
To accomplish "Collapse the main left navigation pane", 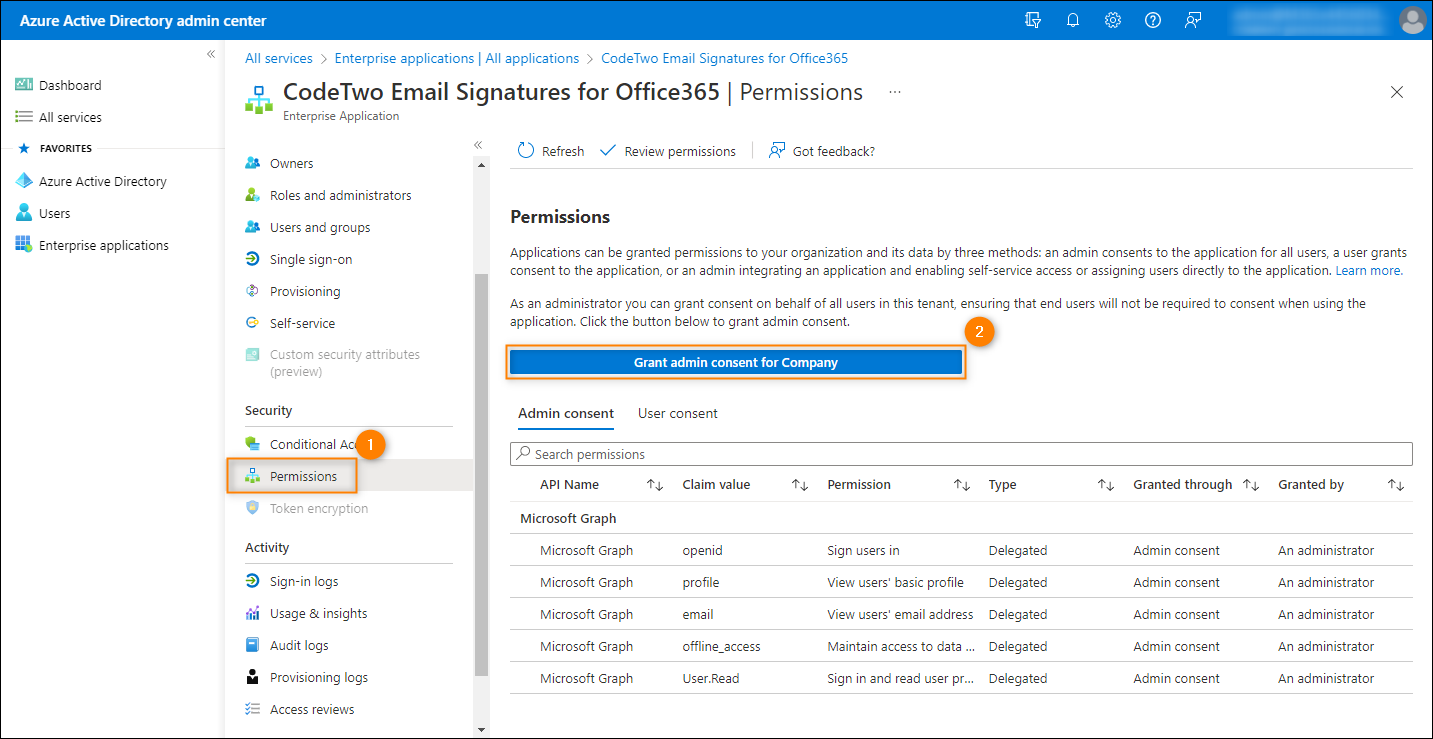I will 211,54.
